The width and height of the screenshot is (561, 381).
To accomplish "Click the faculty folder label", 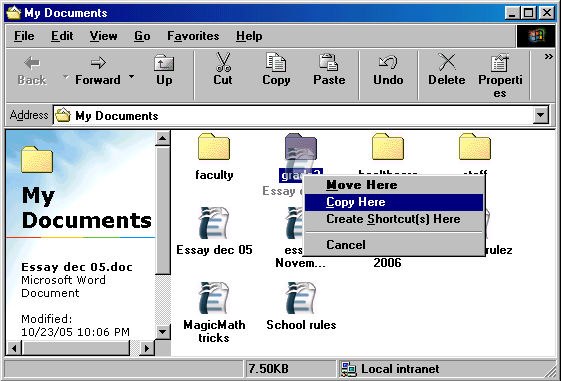I will [x=214, y=175].
